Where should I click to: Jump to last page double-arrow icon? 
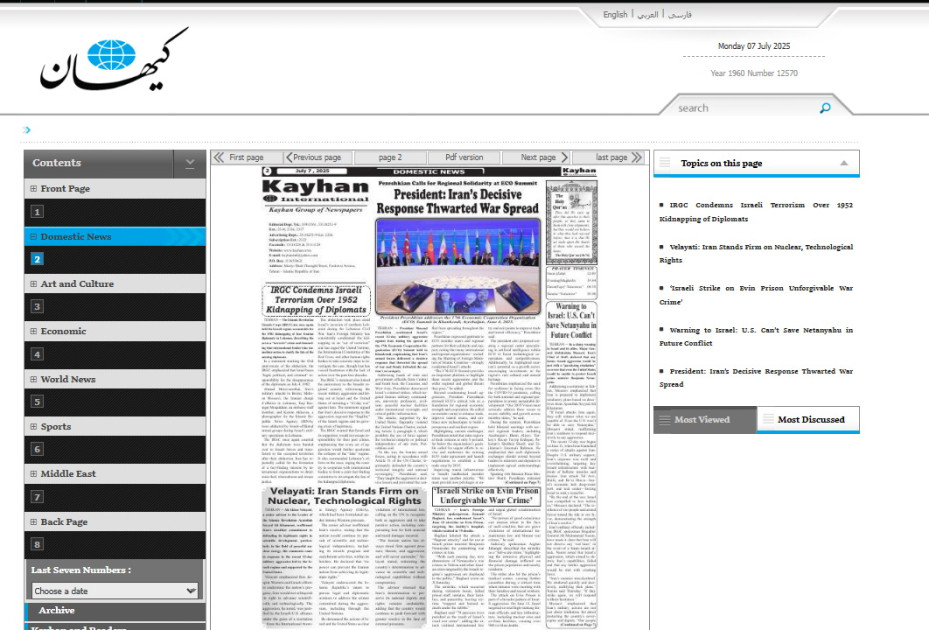click(637, 157)
